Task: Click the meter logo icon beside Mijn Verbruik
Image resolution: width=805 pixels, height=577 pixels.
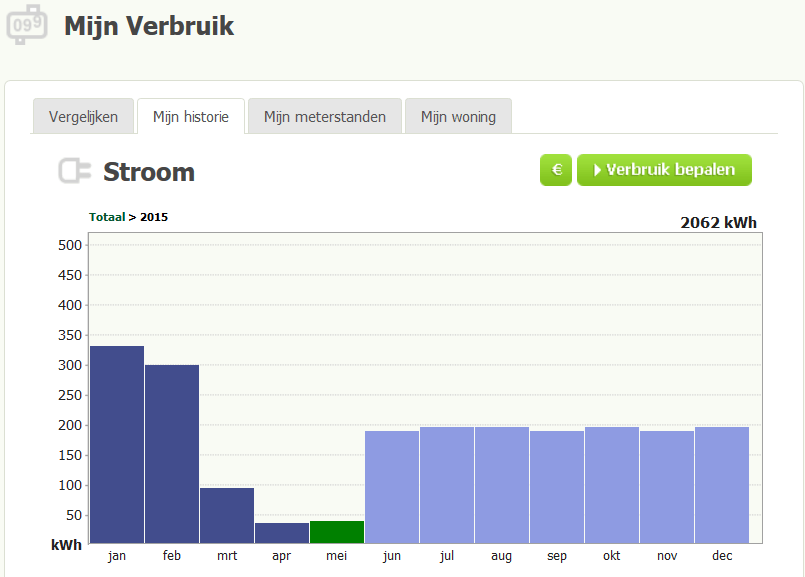Action: click(x=27, y=25)
